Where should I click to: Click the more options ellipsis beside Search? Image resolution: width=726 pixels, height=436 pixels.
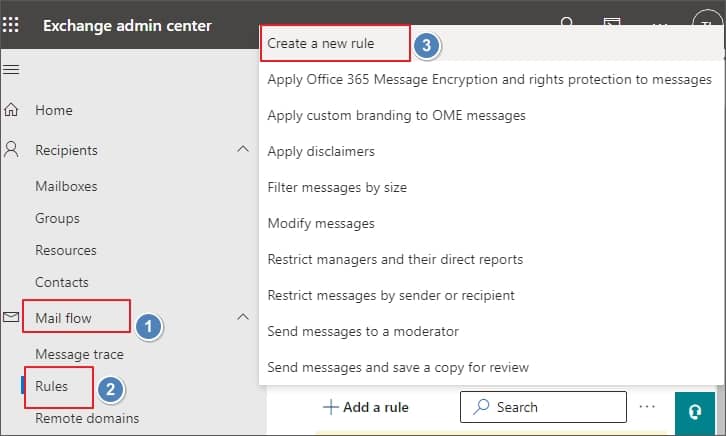point(647,407)
